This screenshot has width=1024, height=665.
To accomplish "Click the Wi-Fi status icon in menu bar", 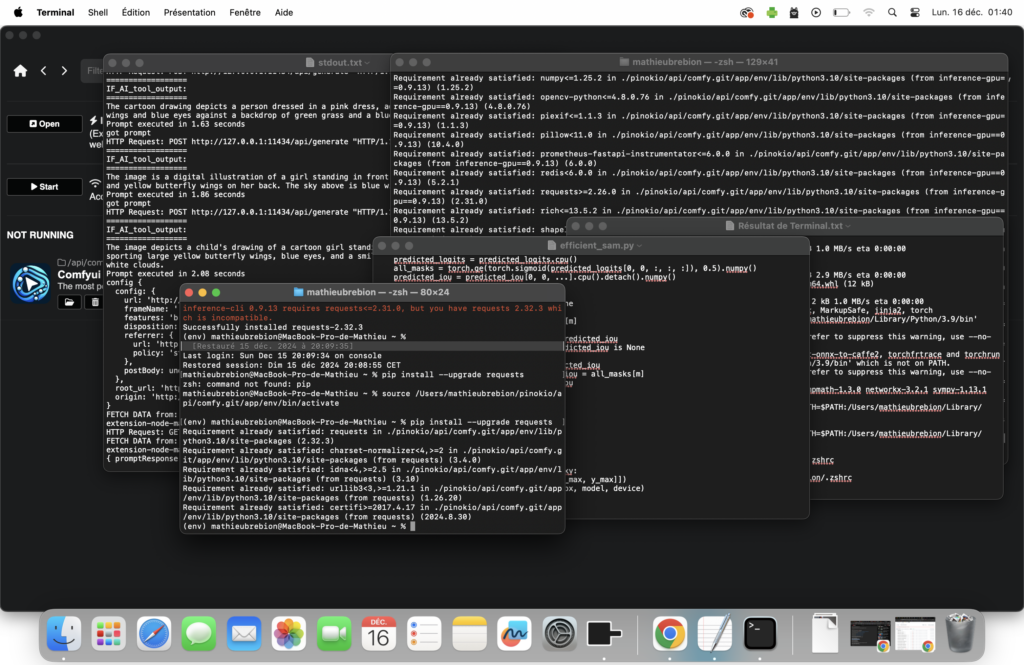I will click(868, 13).
